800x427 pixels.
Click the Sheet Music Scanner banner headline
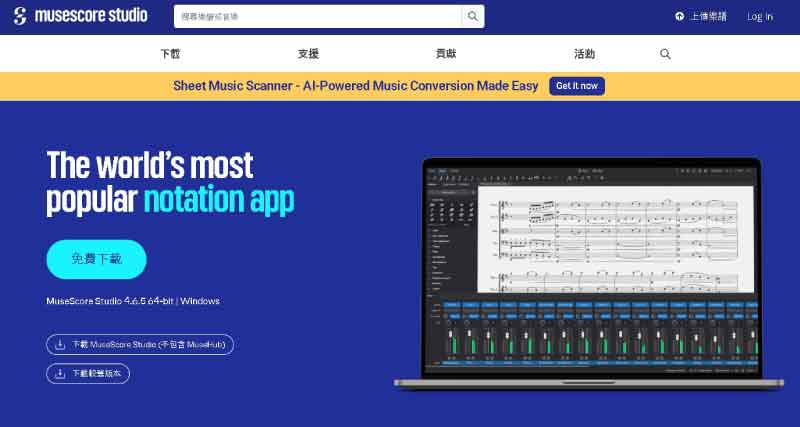355,86
